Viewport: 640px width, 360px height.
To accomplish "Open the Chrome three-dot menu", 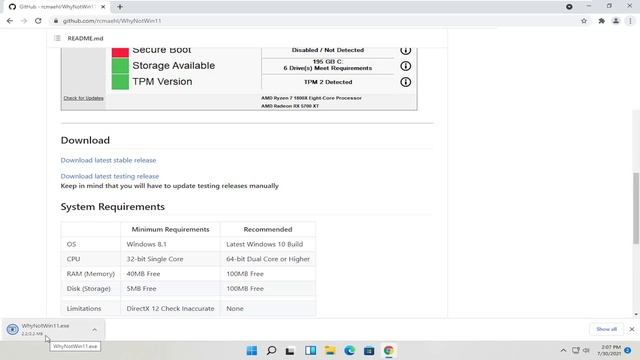I will pos(630,21).
